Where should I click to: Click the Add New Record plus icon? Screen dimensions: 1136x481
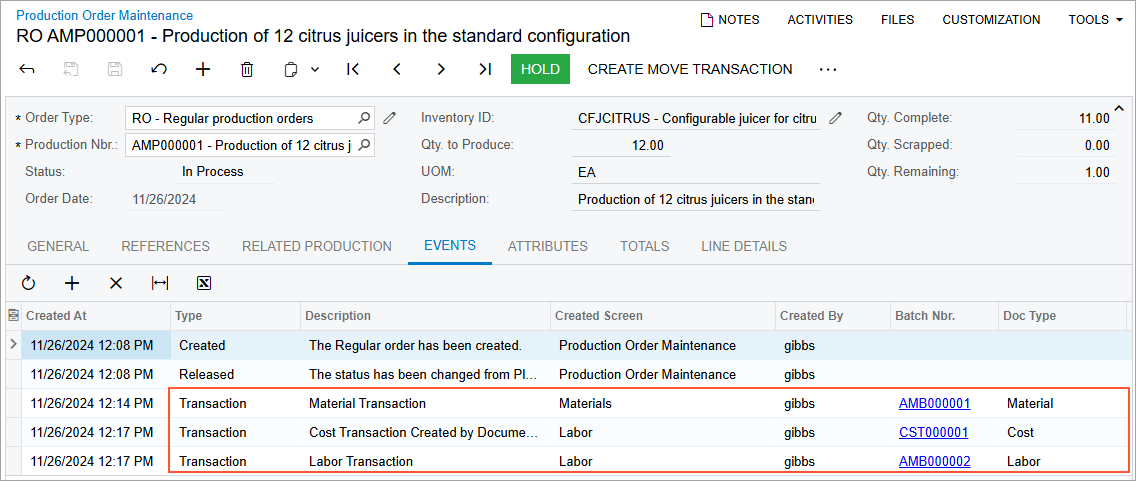[x=203, y=70]
